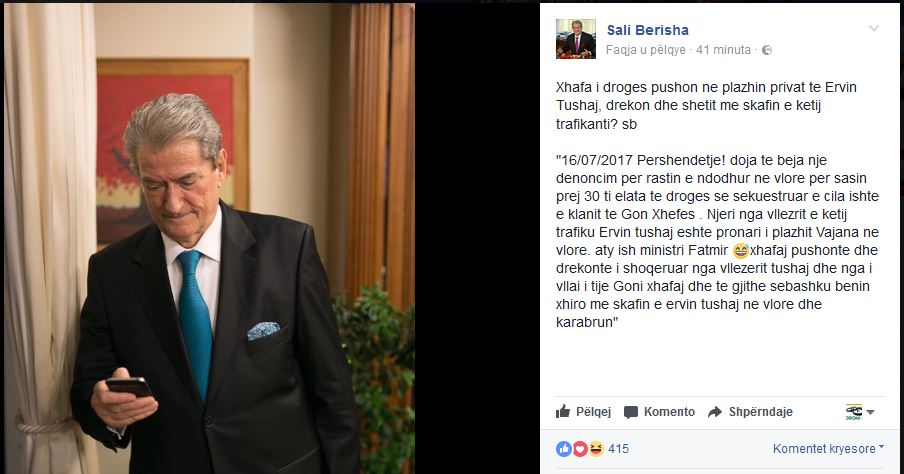This screenshot has width=904, height=474.
Task: Click the red heart reaction icon
Action: (580, 449)
